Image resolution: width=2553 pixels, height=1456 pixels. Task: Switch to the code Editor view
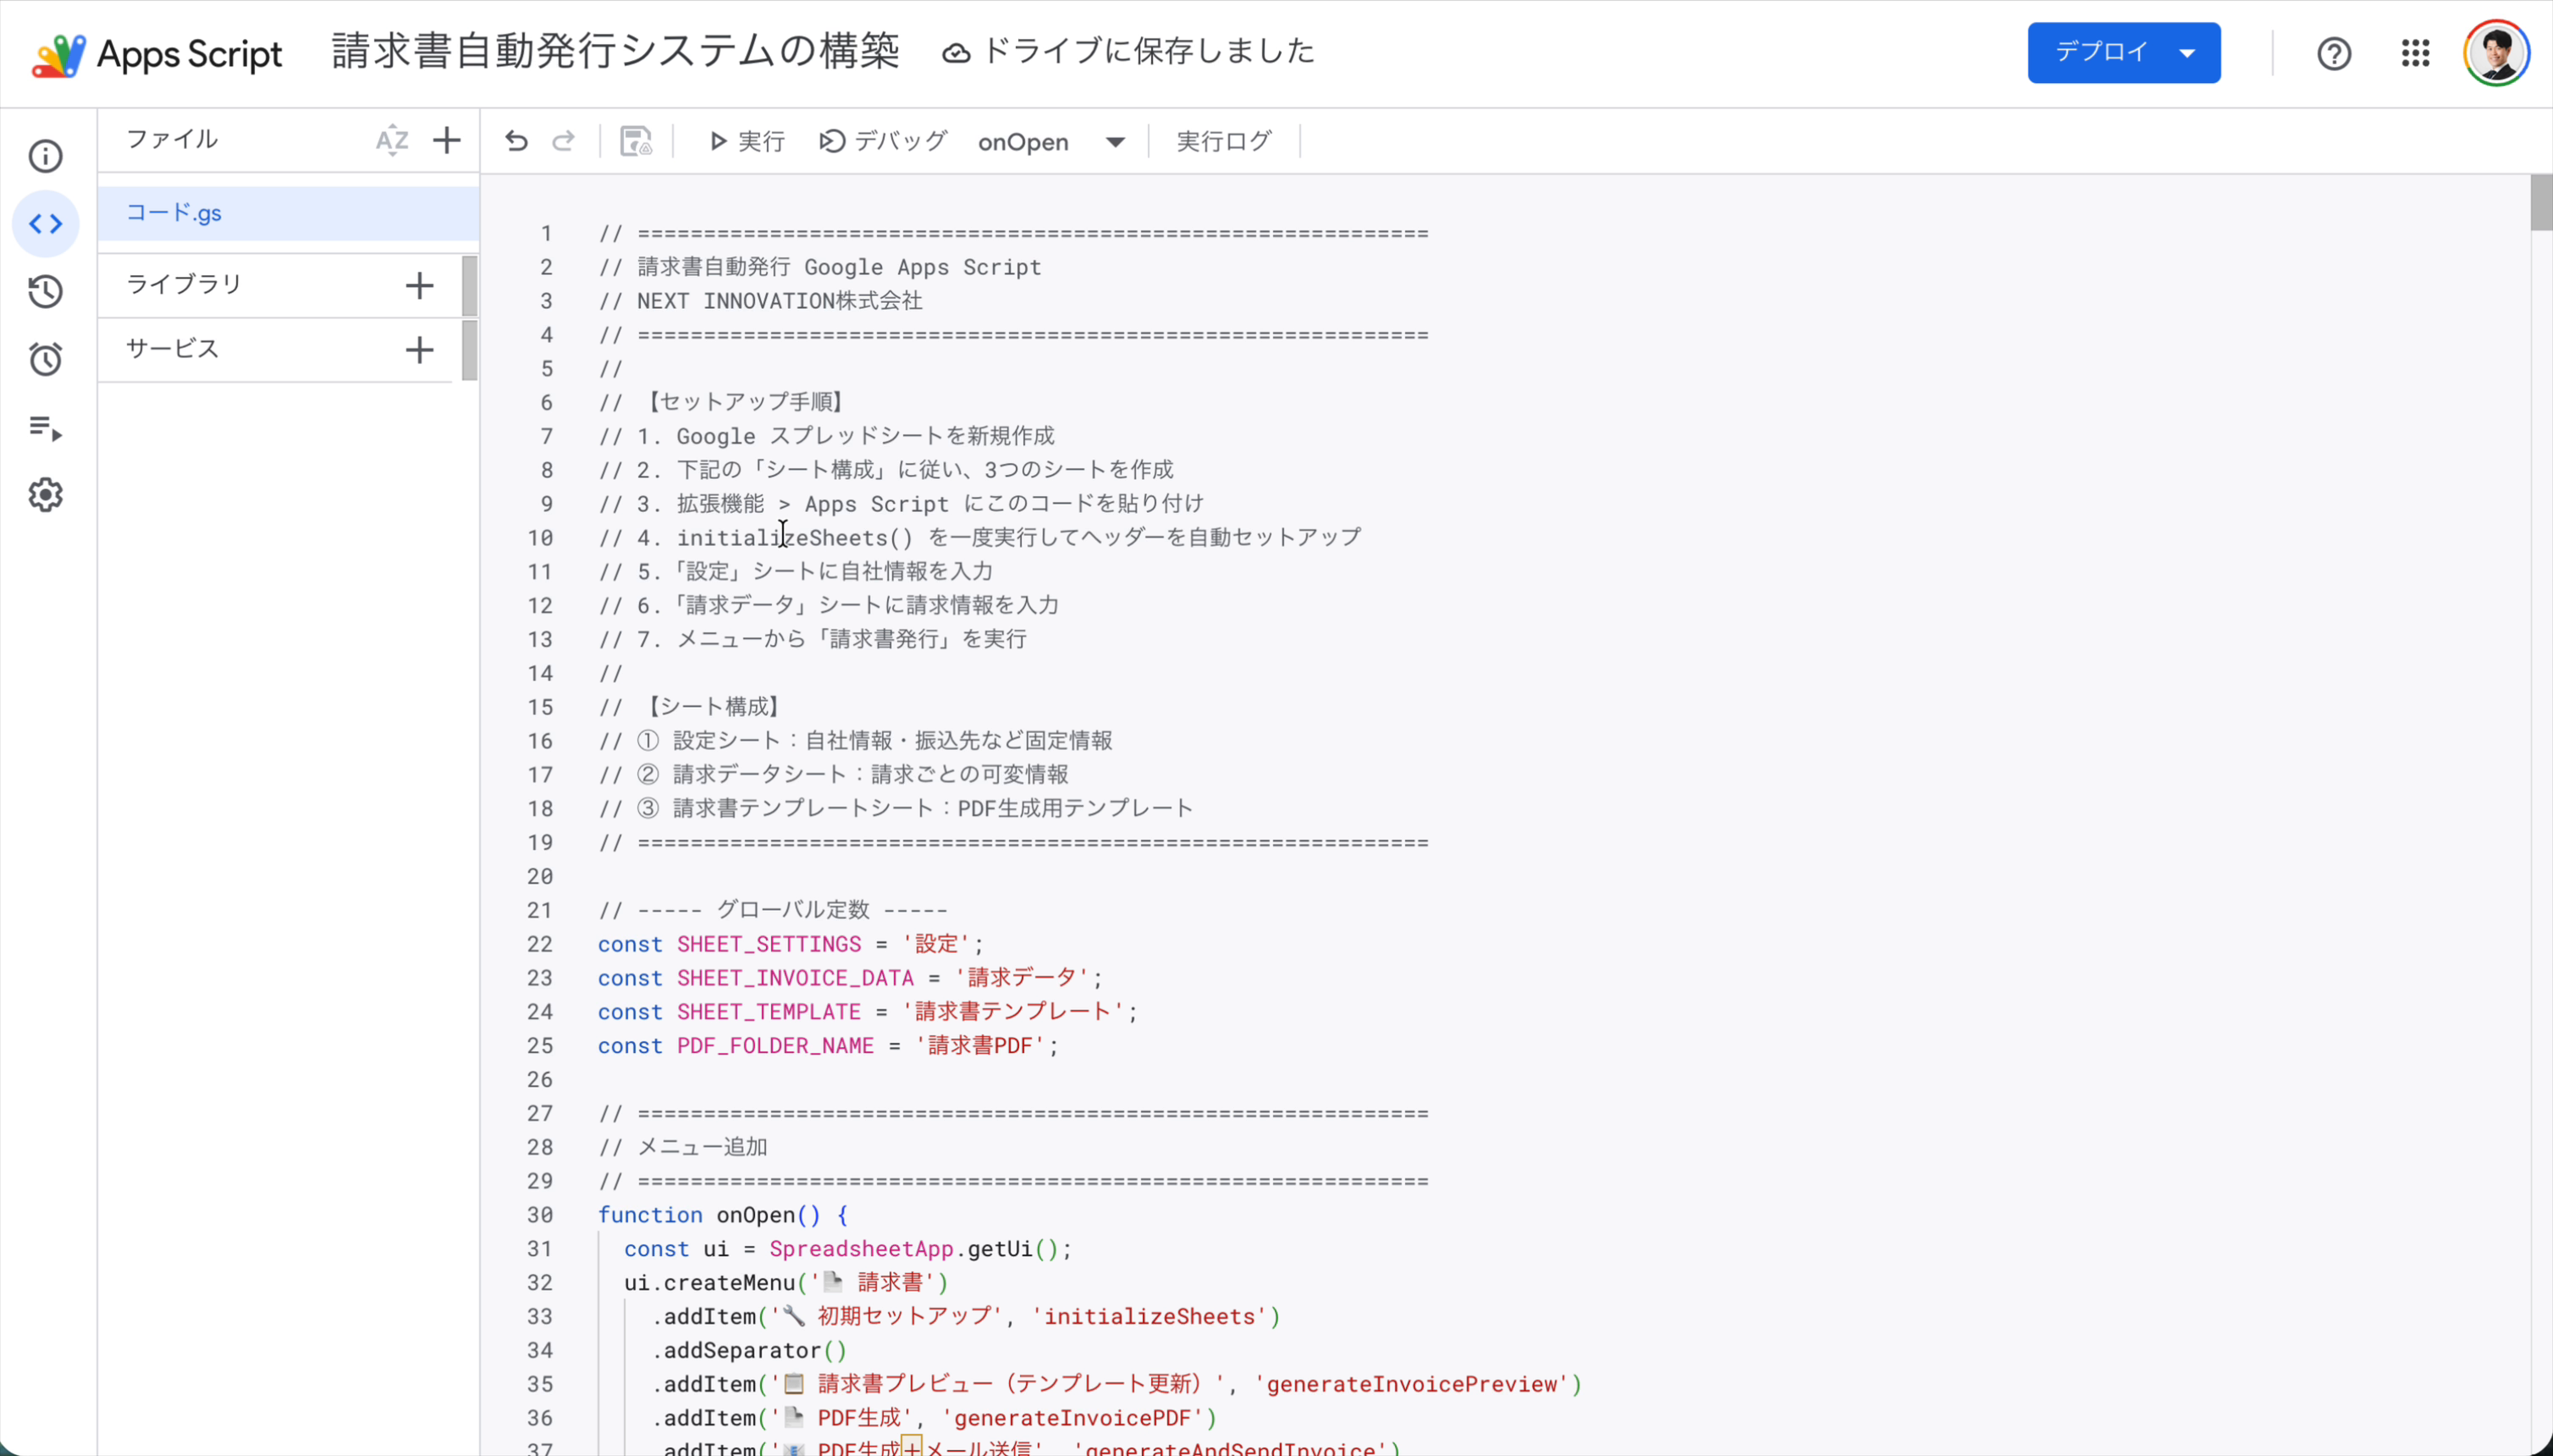(x=46, y=223)
